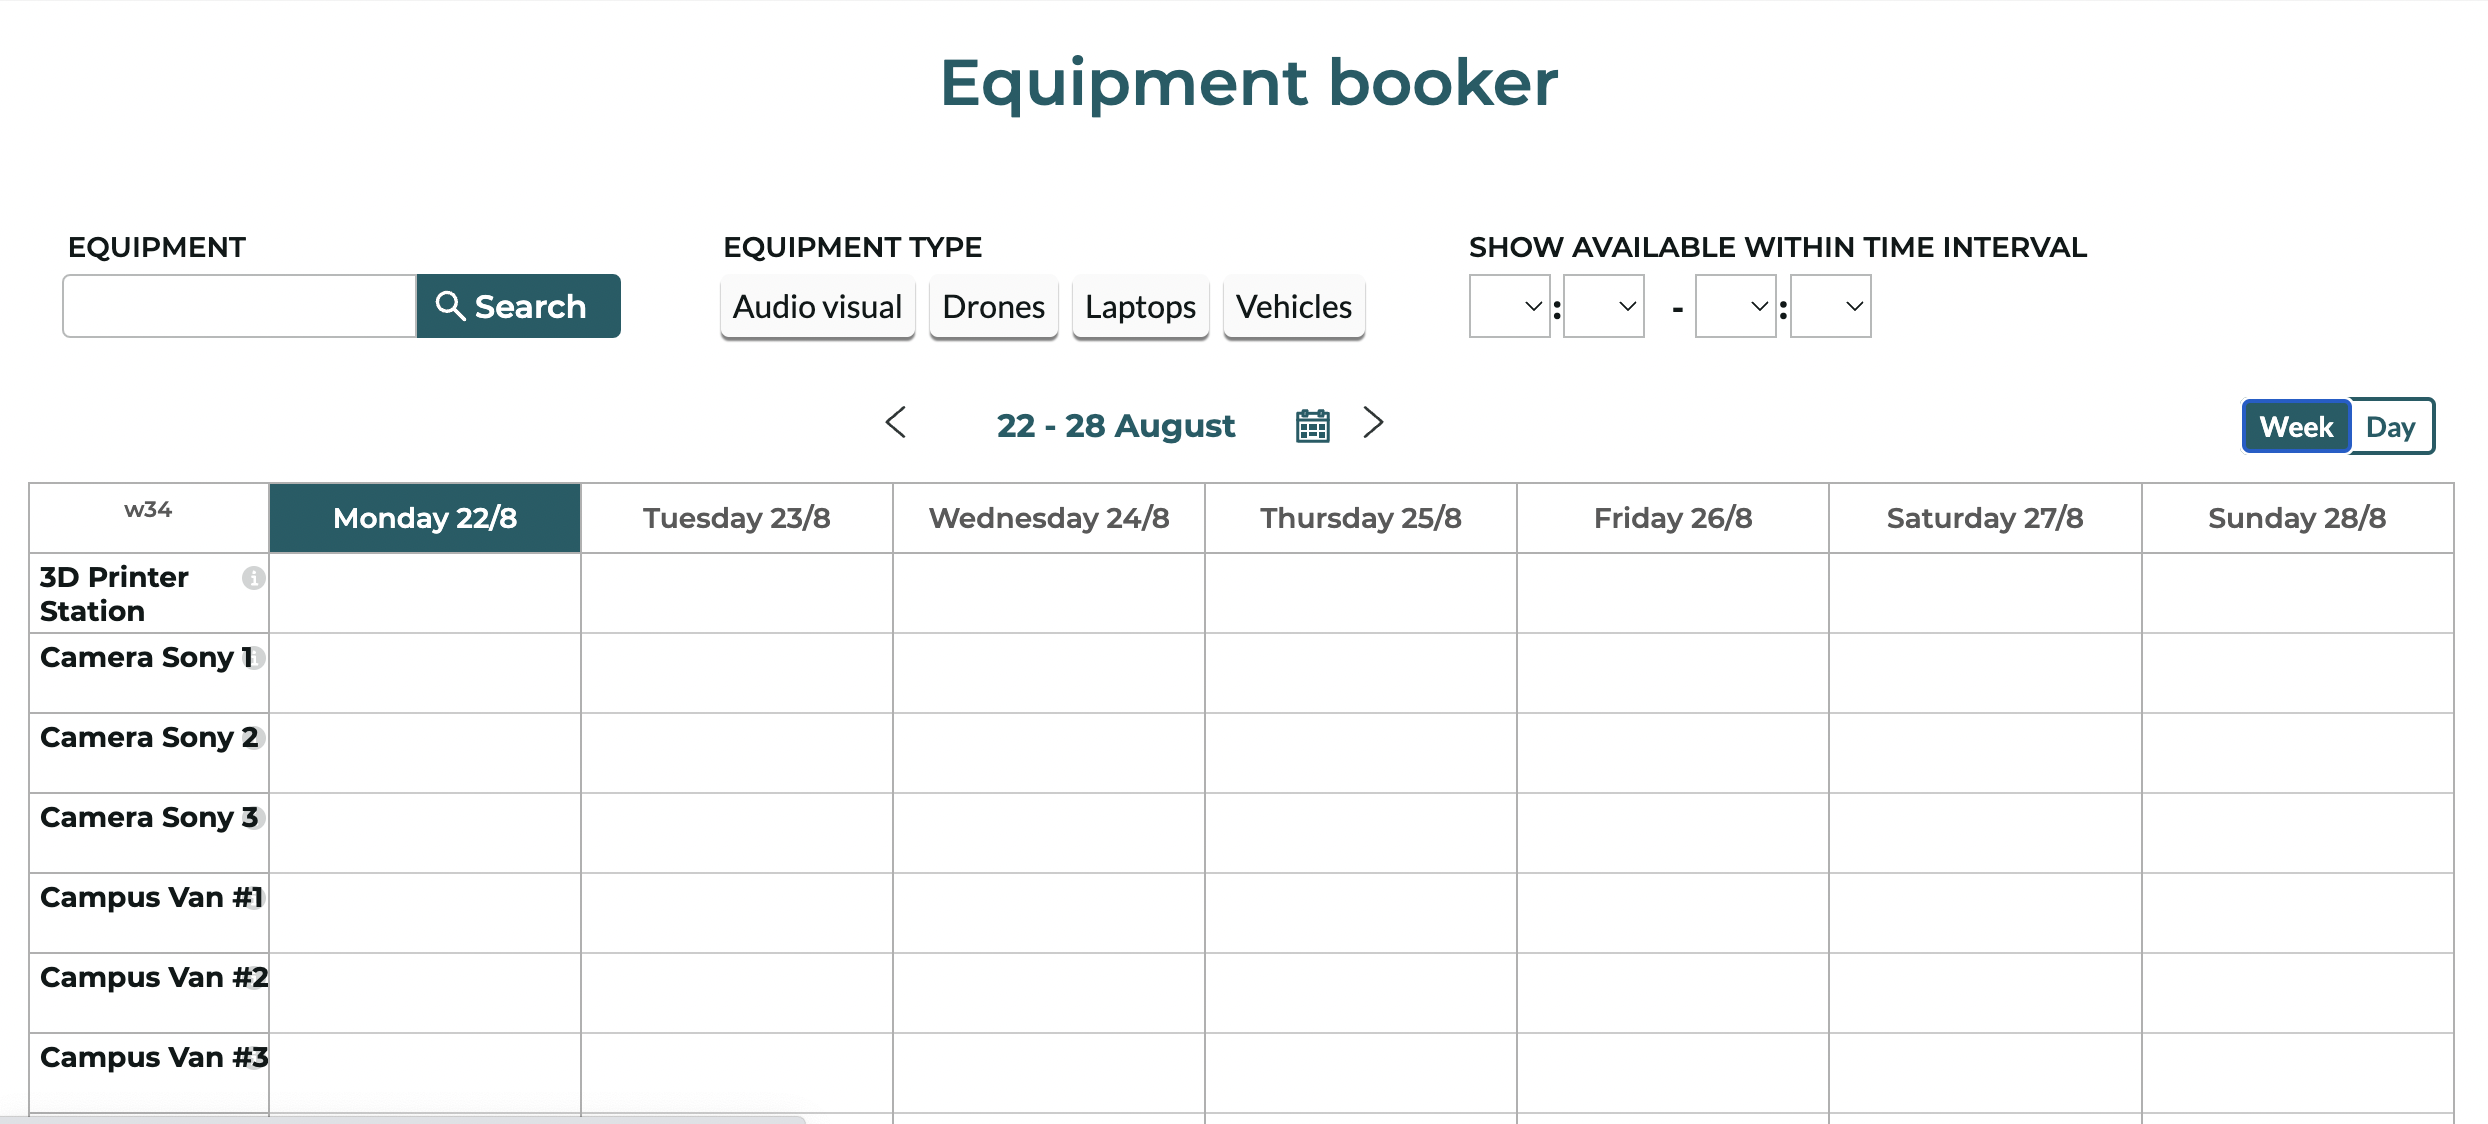Switch to Week view
Viewport: 2488px width, 1124px height.
[x=2296, y=427]
